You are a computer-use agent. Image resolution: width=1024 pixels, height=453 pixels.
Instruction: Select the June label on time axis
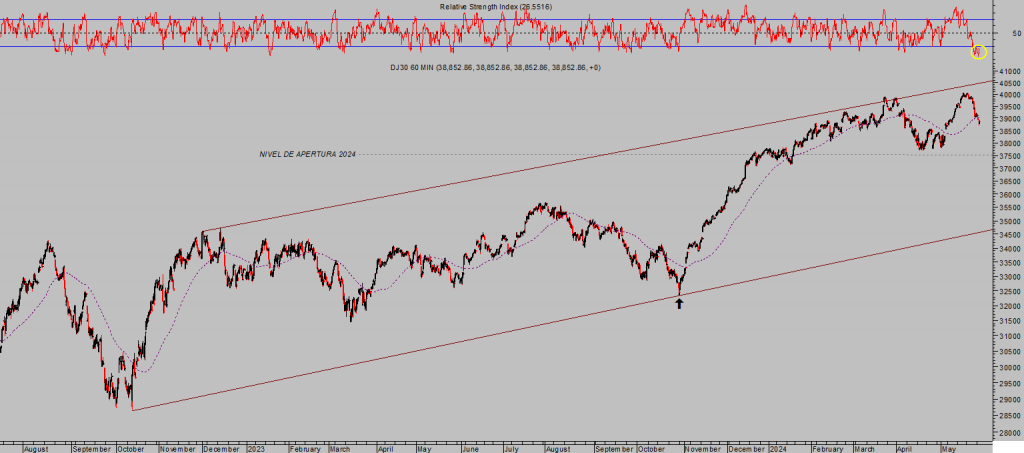pos(471,449)
